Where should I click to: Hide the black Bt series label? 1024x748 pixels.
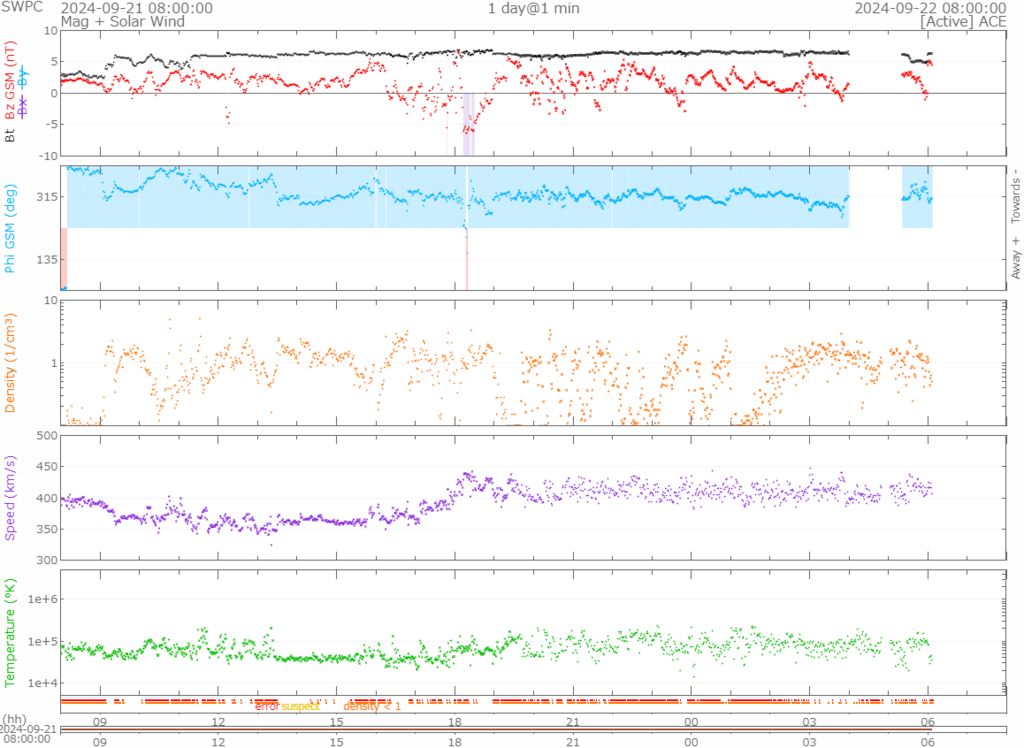pyautogui.click(x=11, y=133)
